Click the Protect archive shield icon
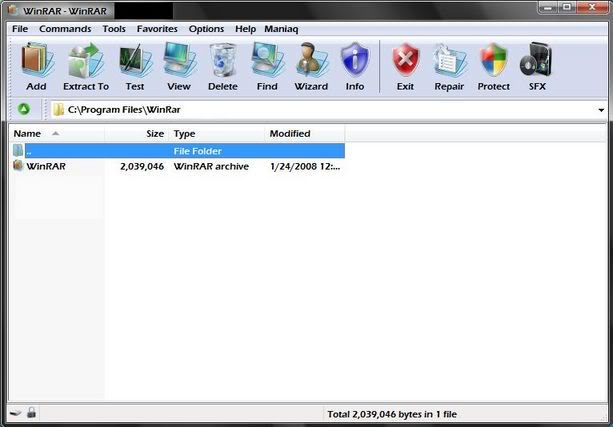The width and height of the screenshot is (613, 427). click(493, 61)
